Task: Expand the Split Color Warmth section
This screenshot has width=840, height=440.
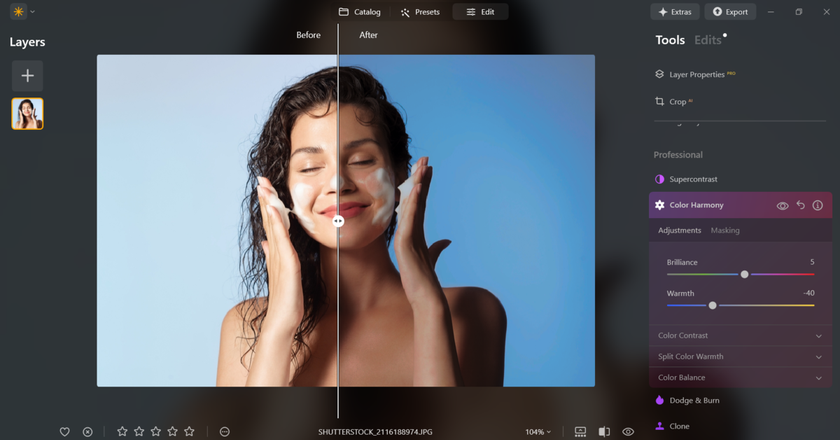Action: click(x=740, y=356)
